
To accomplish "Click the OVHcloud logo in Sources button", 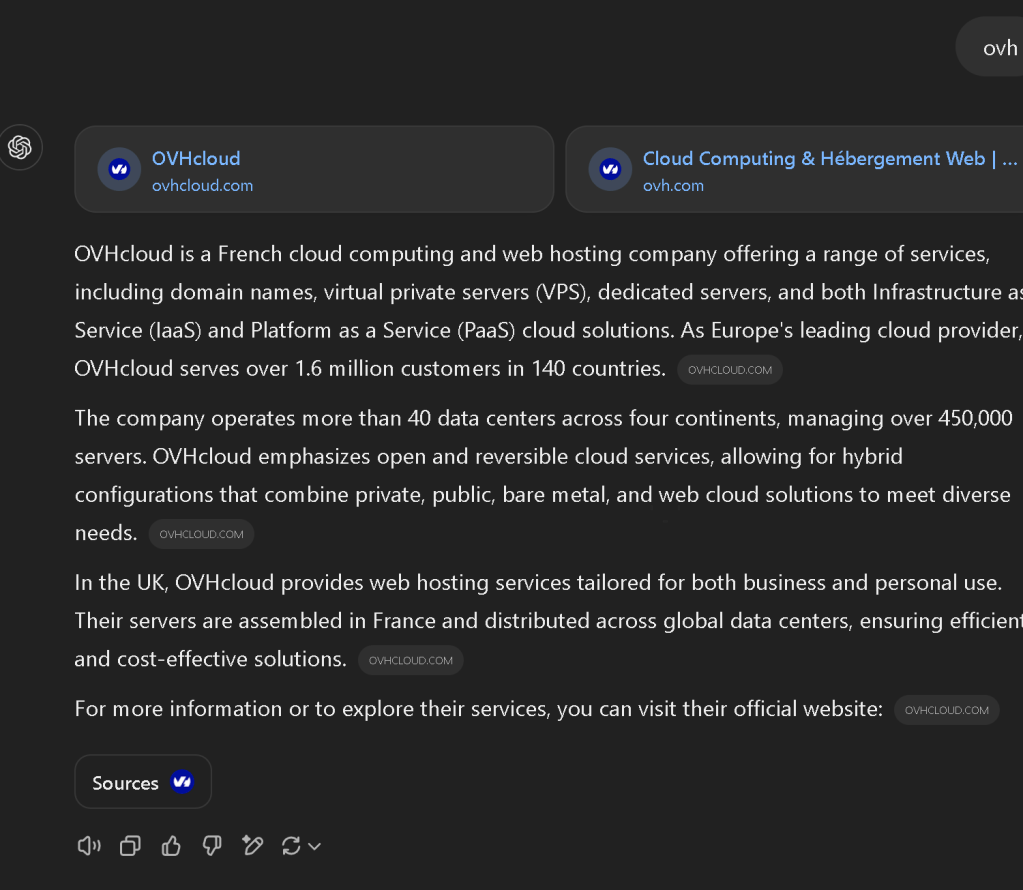I will (182, 782).
